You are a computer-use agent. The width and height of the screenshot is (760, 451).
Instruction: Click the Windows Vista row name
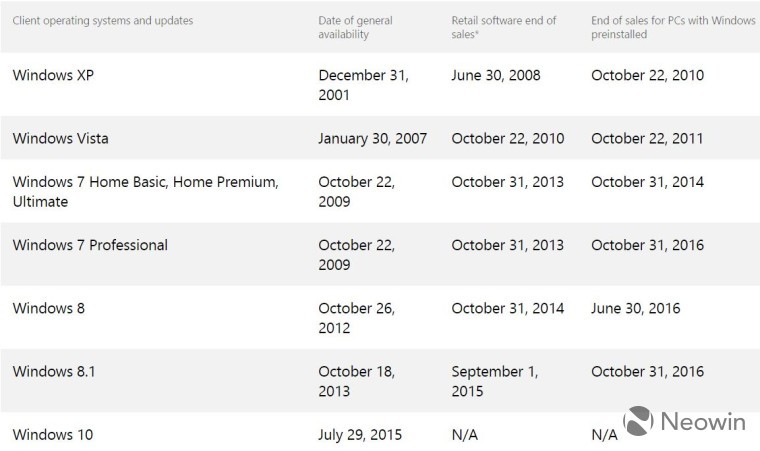point(61,139)
